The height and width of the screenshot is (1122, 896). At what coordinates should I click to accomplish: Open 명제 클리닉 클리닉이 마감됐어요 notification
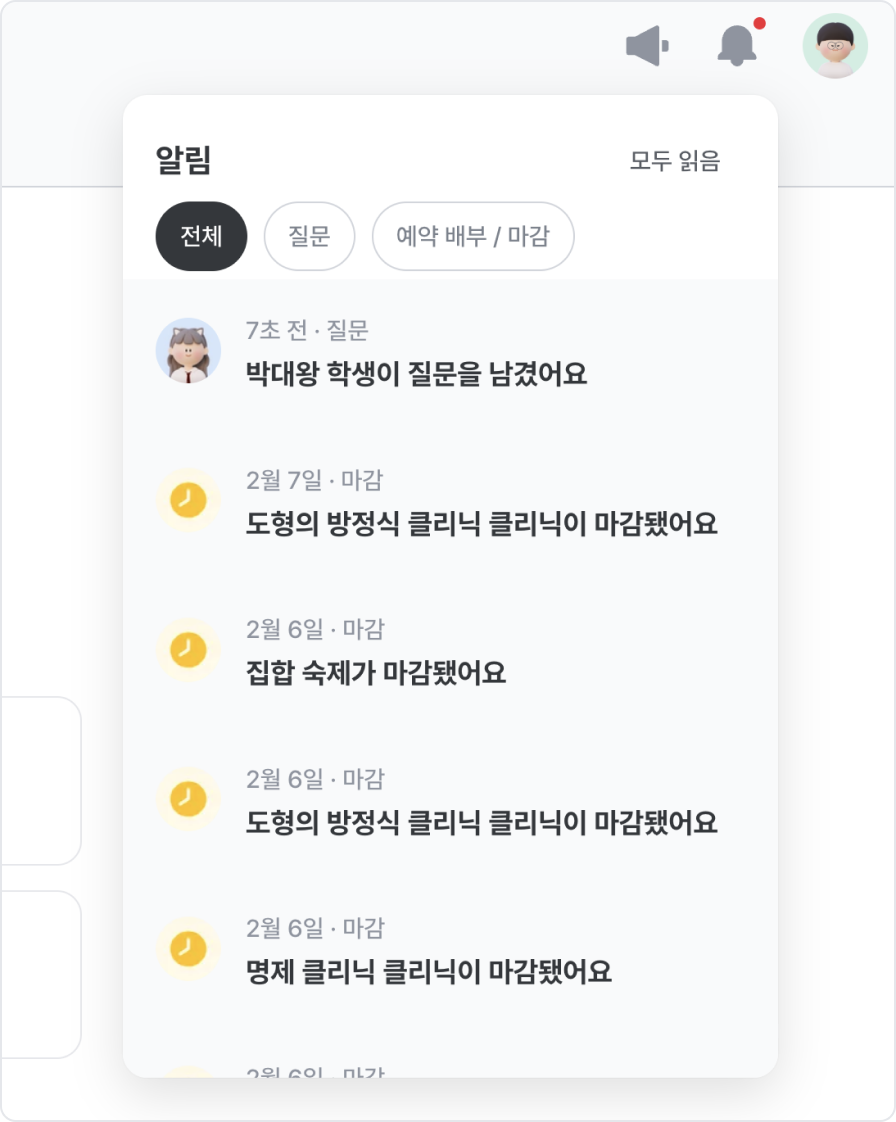click(450, 951)
